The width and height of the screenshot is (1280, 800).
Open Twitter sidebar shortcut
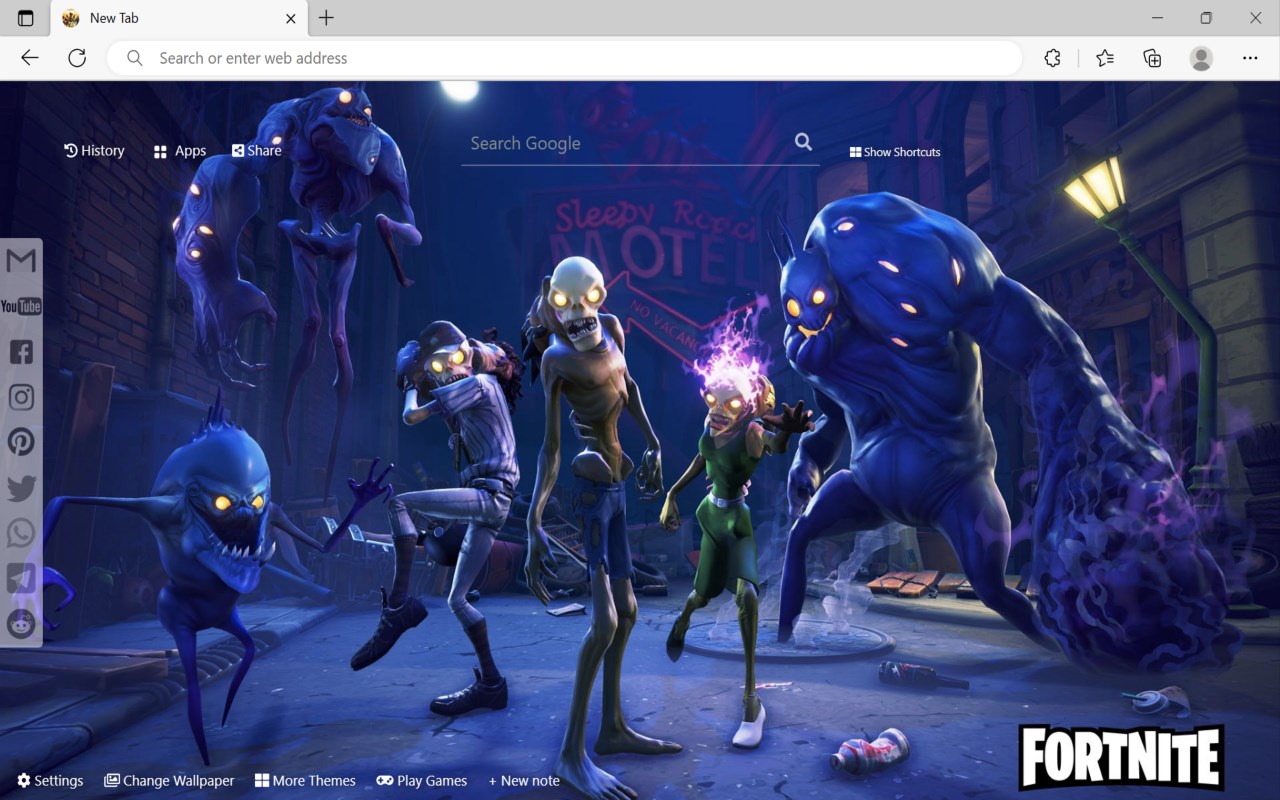point(21,488)
